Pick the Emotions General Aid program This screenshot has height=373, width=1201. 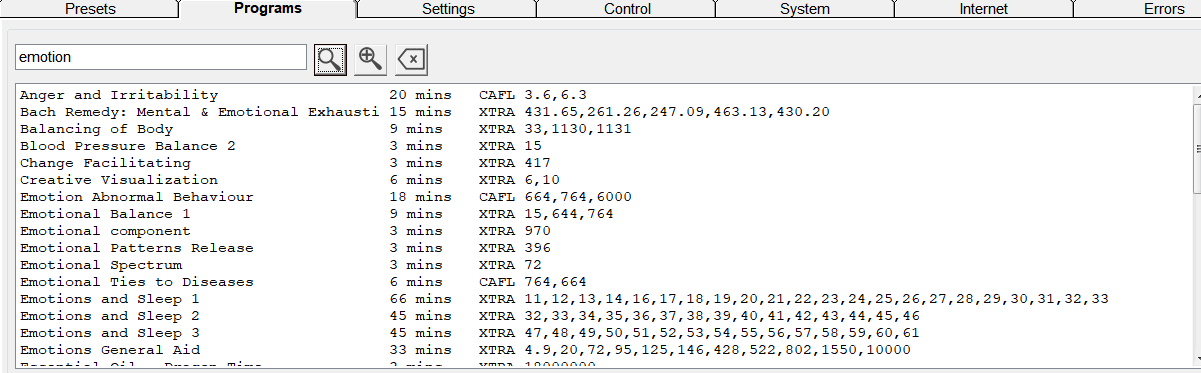(605, 350)
